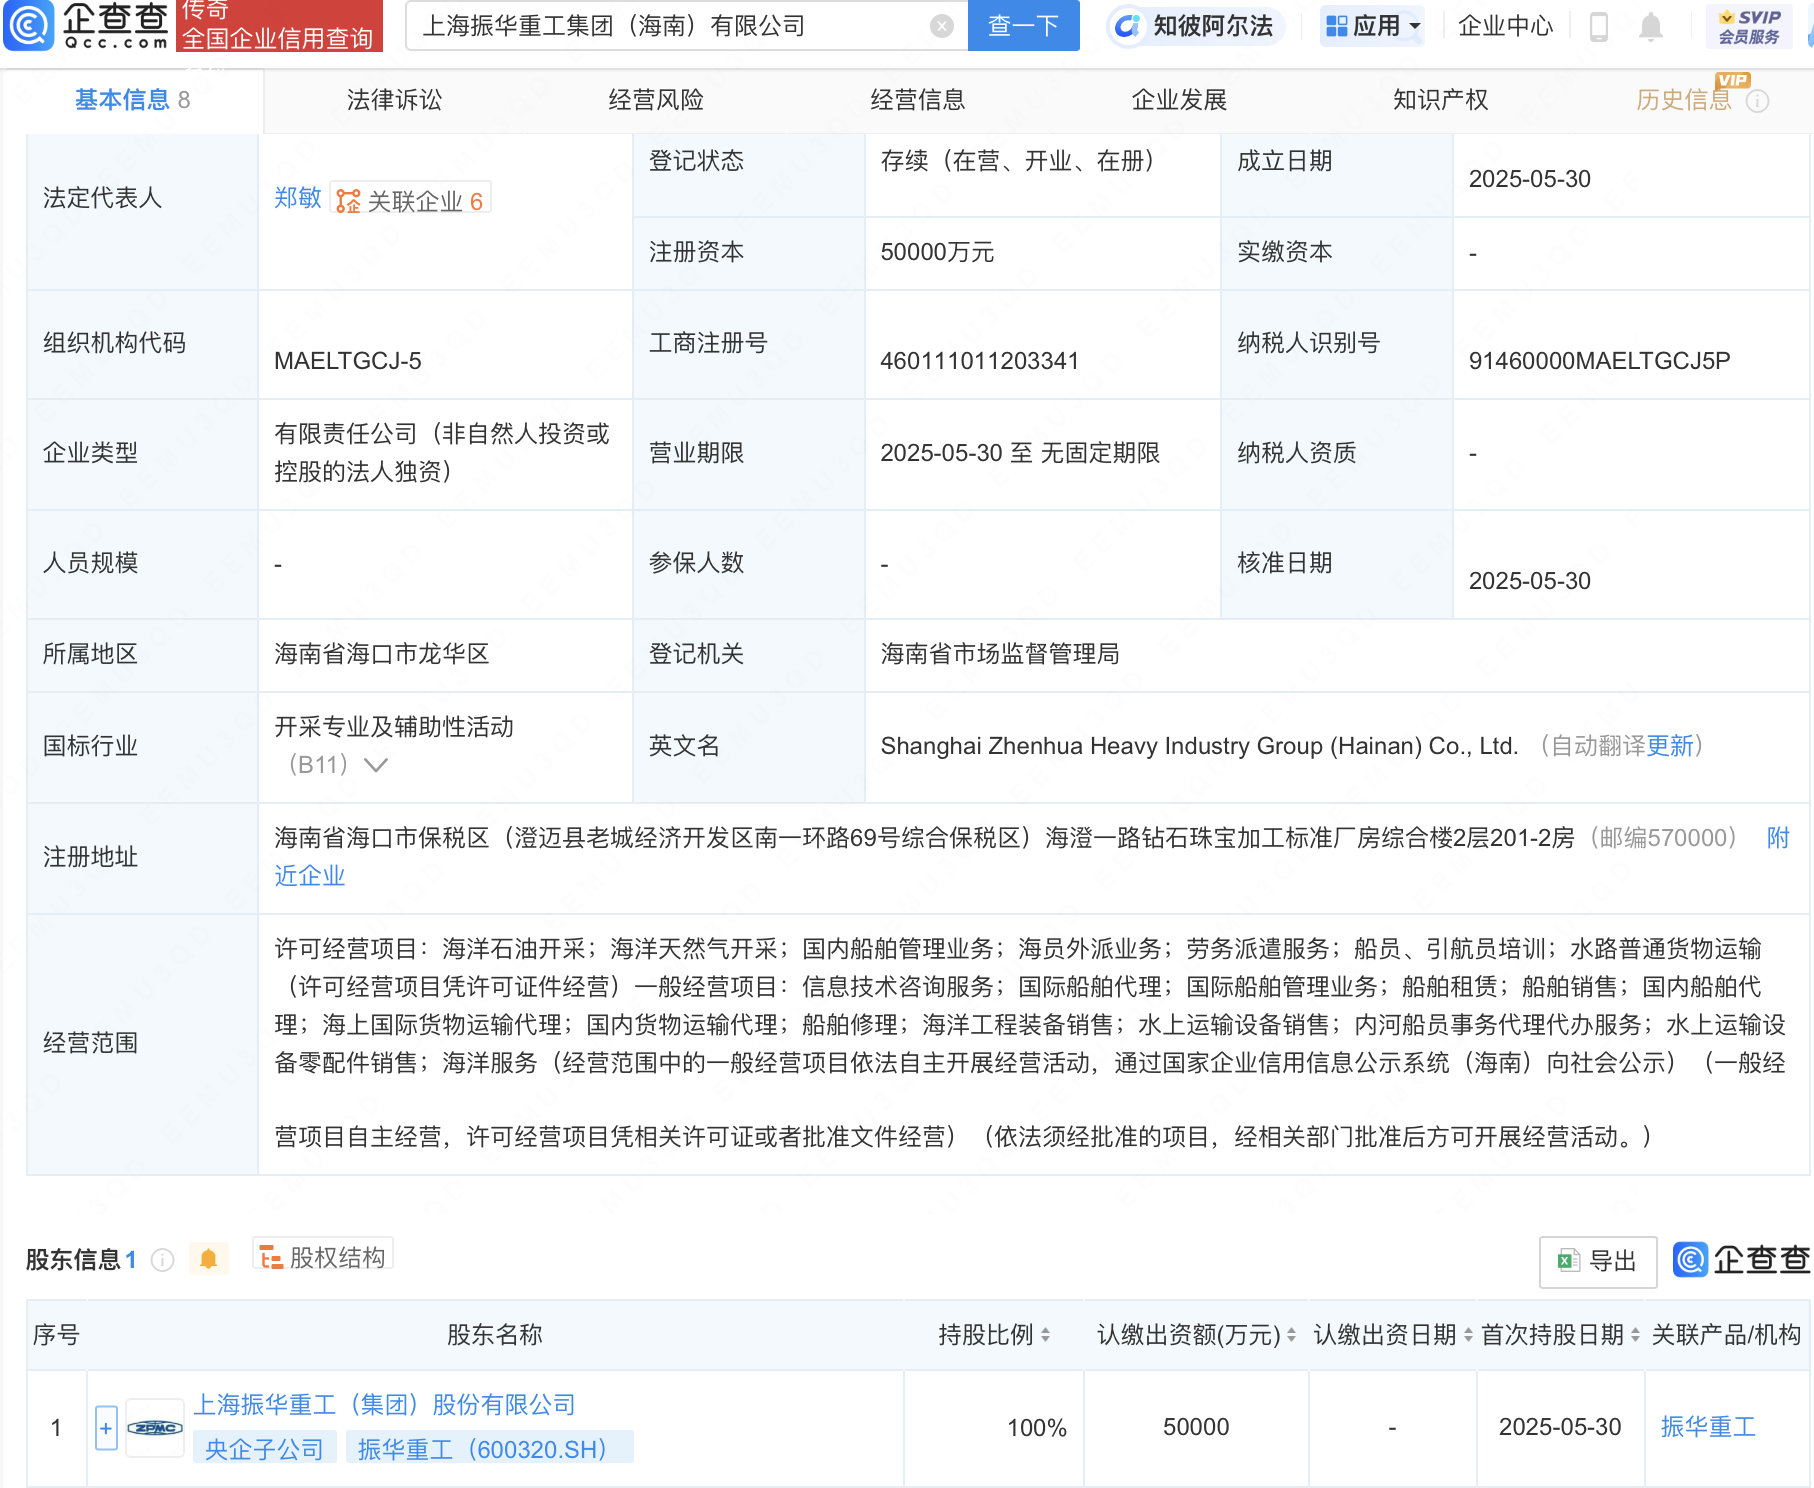
Task: Switch to 经营信息 tab
Action: click(x=918, y=100)
